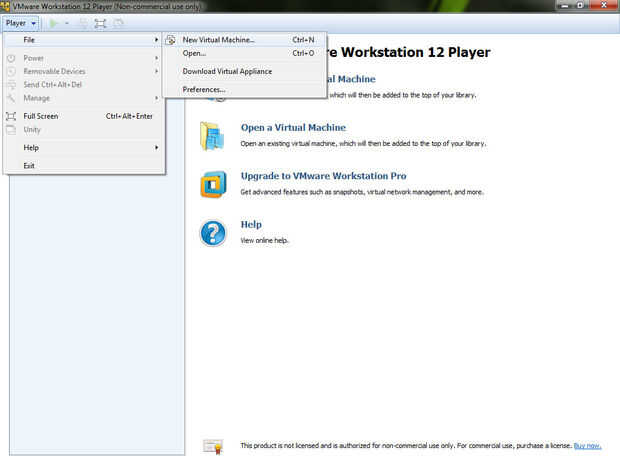The width and height of the screenshot is (620, 465).
Task: Select Removable Devices menu entry
Action: coord(84,71)
